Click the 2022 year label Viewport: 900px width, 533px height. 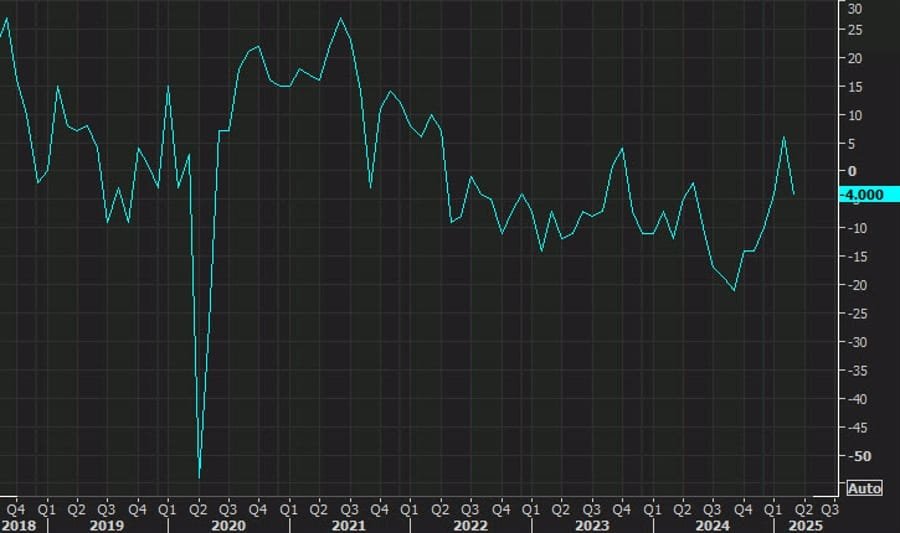click(470, 524)
